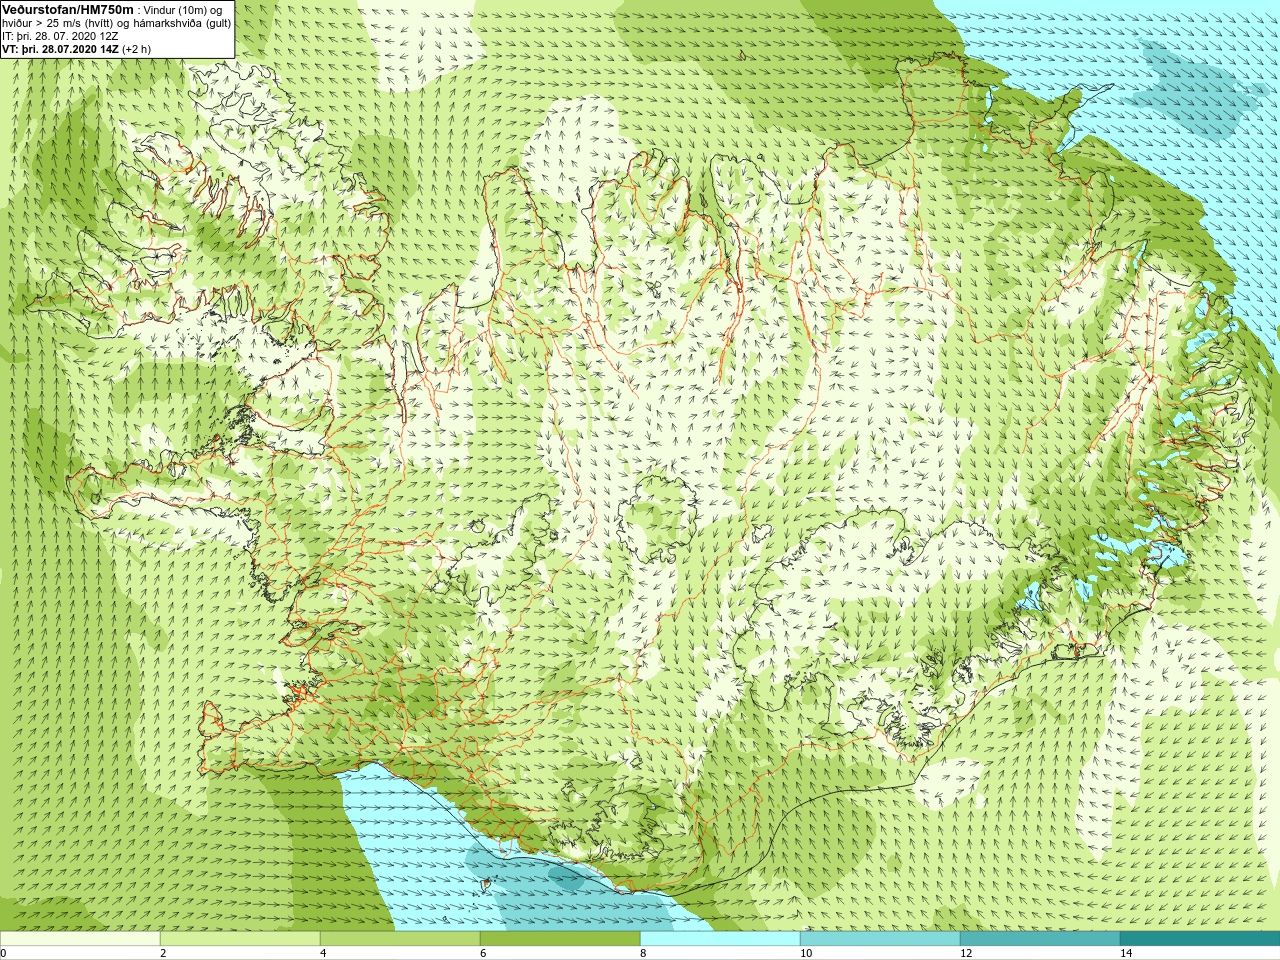This screenshot has height=960, width=1280.
Task: Click the '4' label on the scale
Action: click(323, 953)
